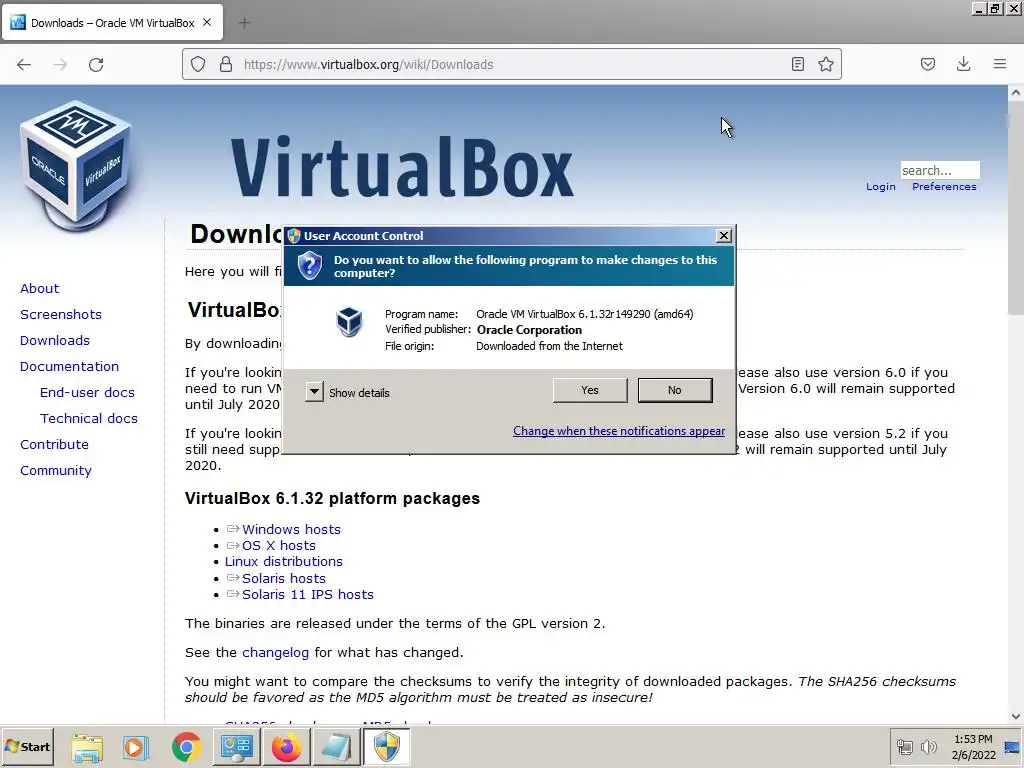Open Windows Media Player from taskbar
Viewport: 1024px width, 768px height.
136,747
